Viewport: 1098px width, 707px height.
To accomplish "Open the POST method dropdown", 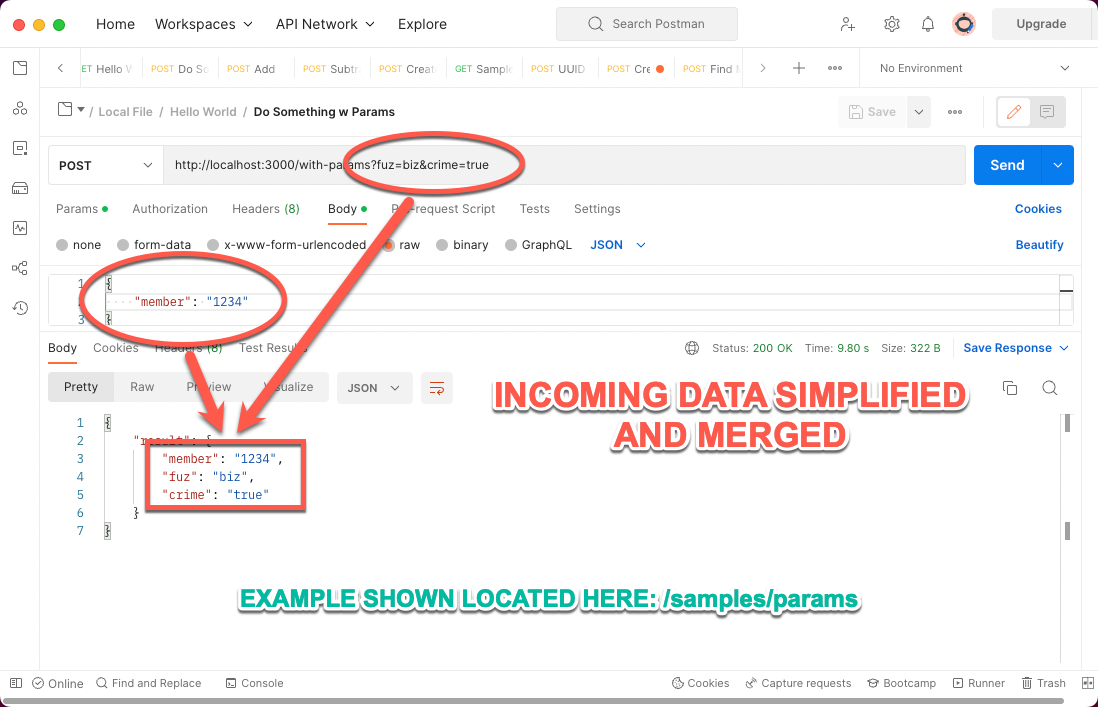I will tap(106, 165).
